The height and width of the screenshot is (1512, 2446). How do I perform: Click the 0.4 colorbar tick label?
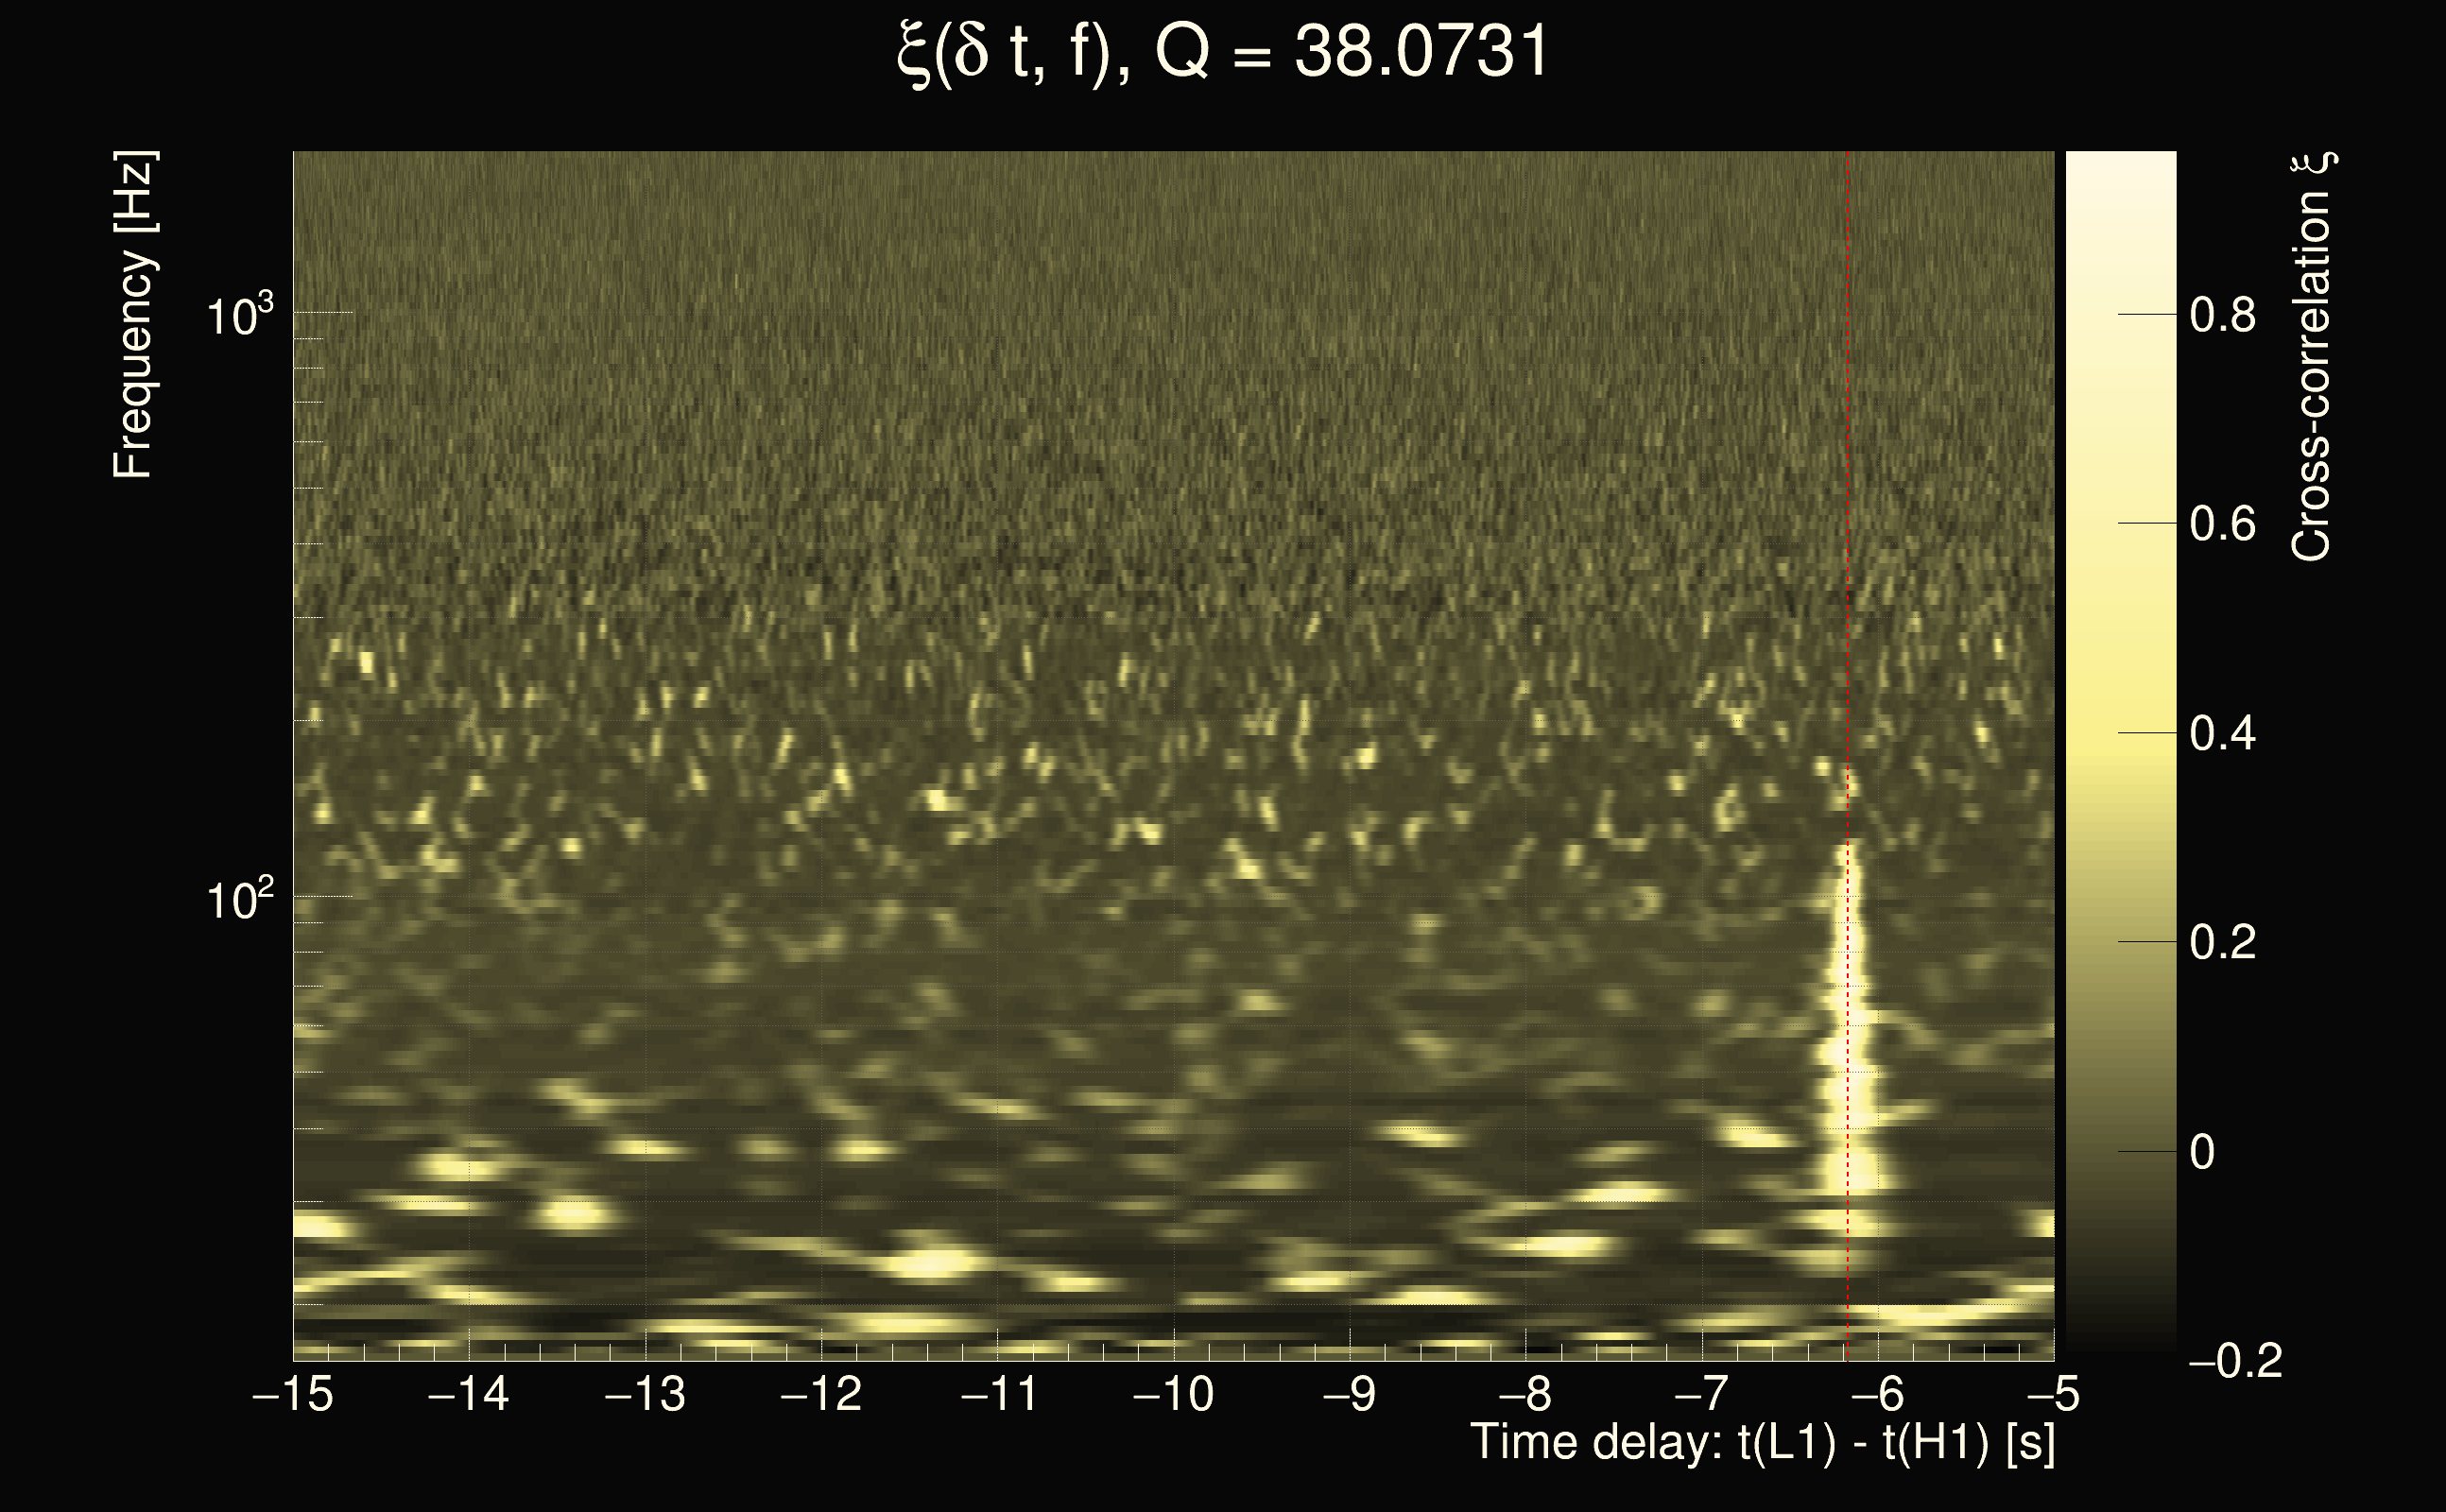[2222, 734]
